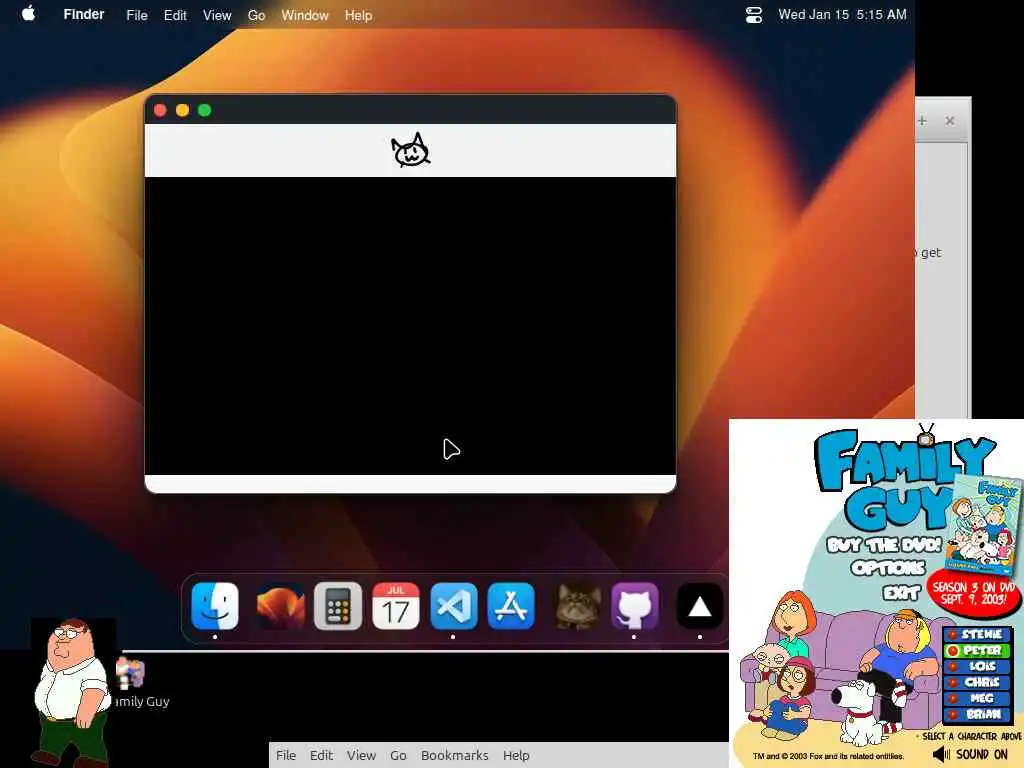Image resolution: width=1024 pixels, height=768 pixels.
Task: Open Help menu in bottom file manager
Action: click(516, 755)
